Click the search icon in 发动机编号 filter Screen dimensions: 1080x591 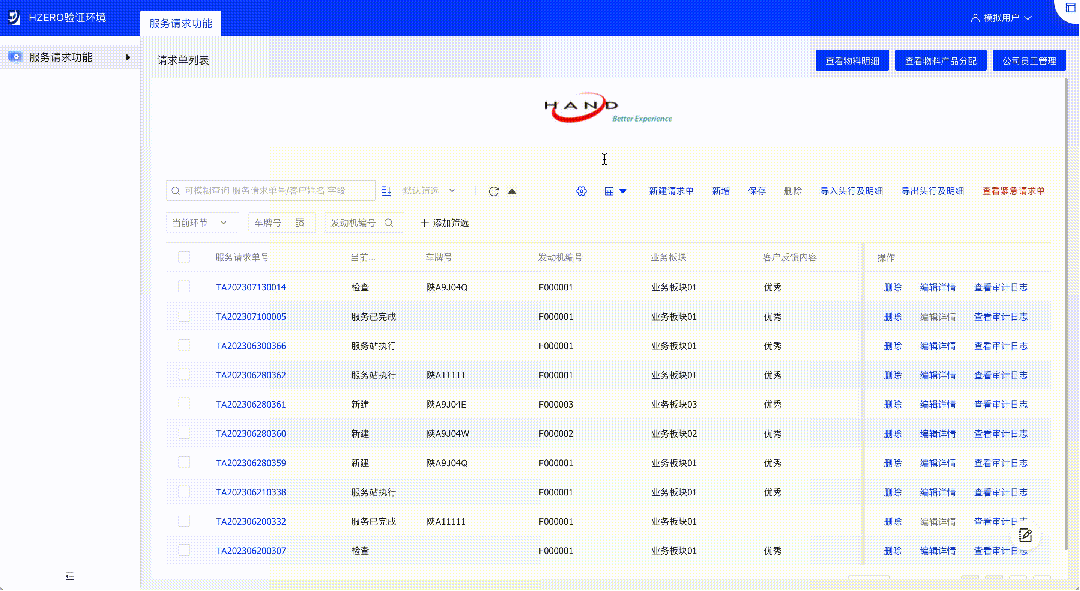click(389, 223)
